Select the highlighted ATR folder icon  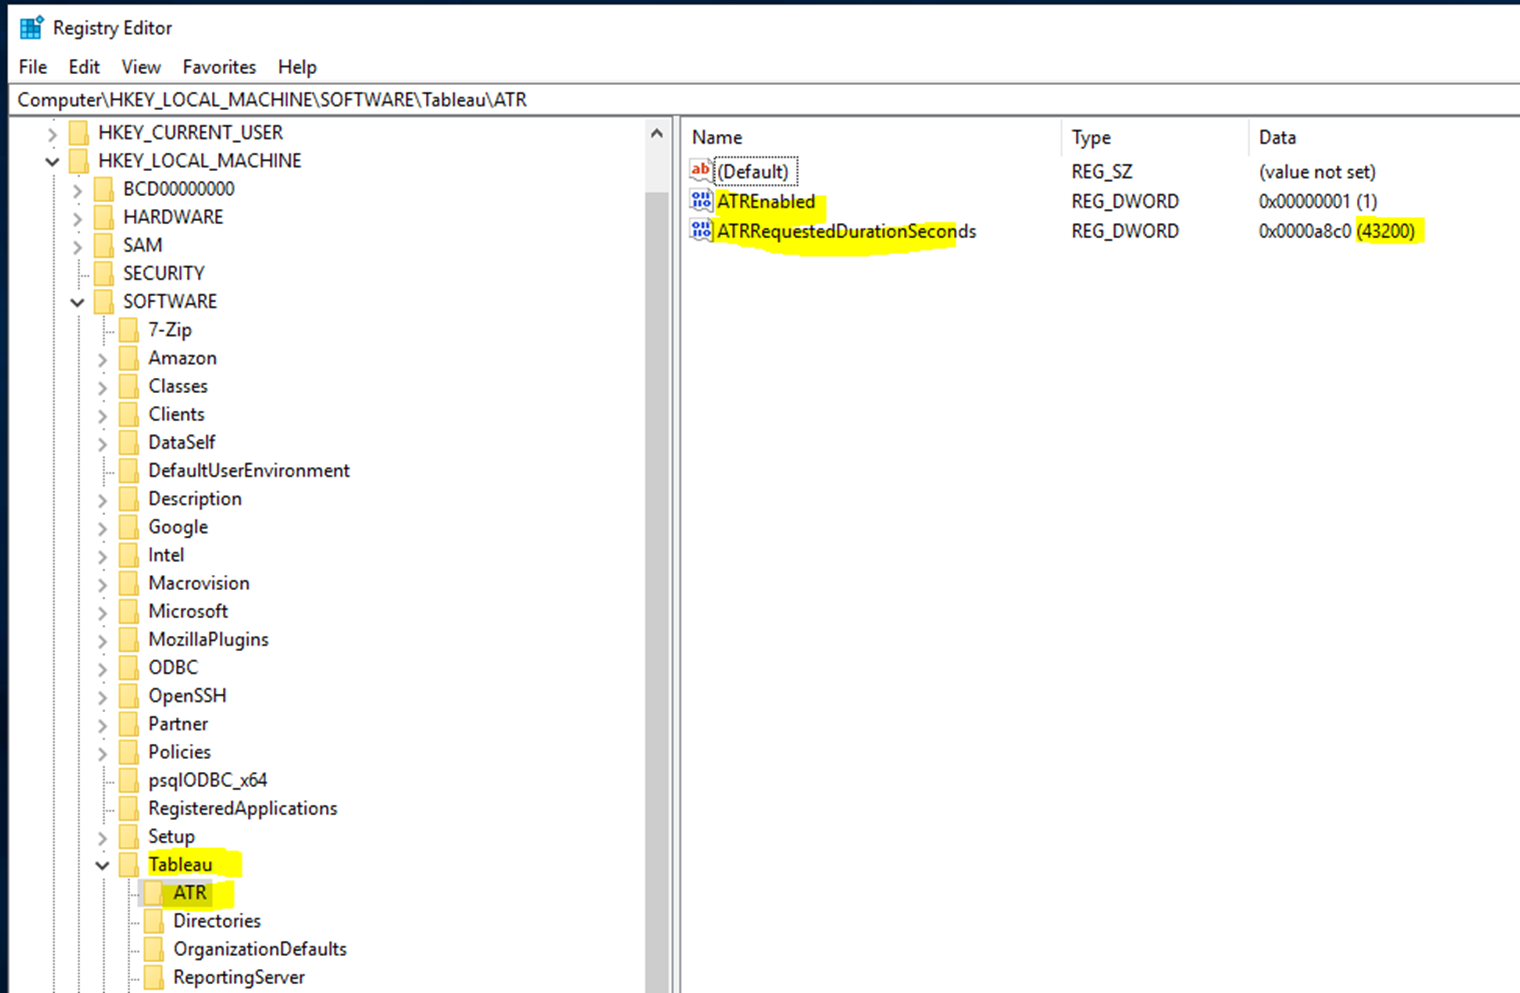click(x=155, y=892)
